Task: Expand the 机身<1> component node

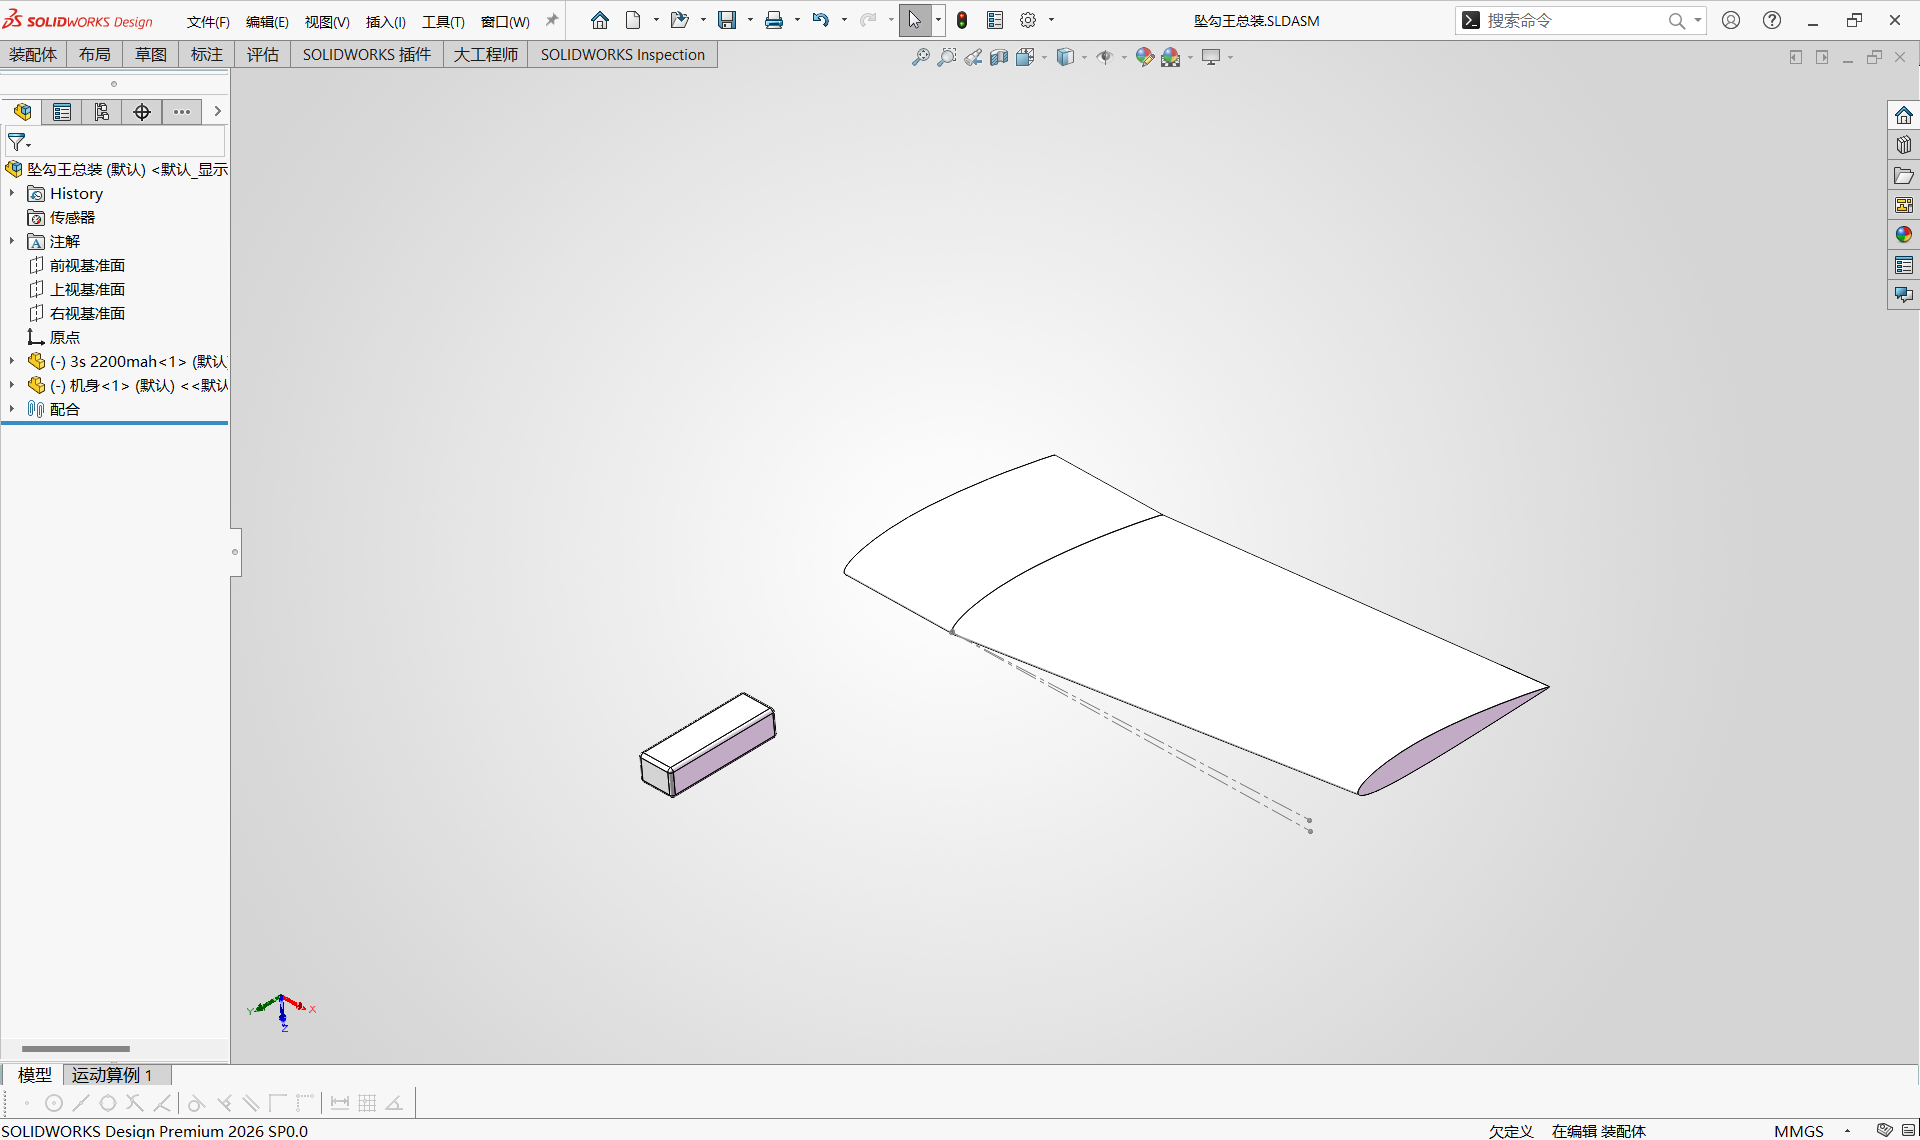Action: click(x=12, y=385)
